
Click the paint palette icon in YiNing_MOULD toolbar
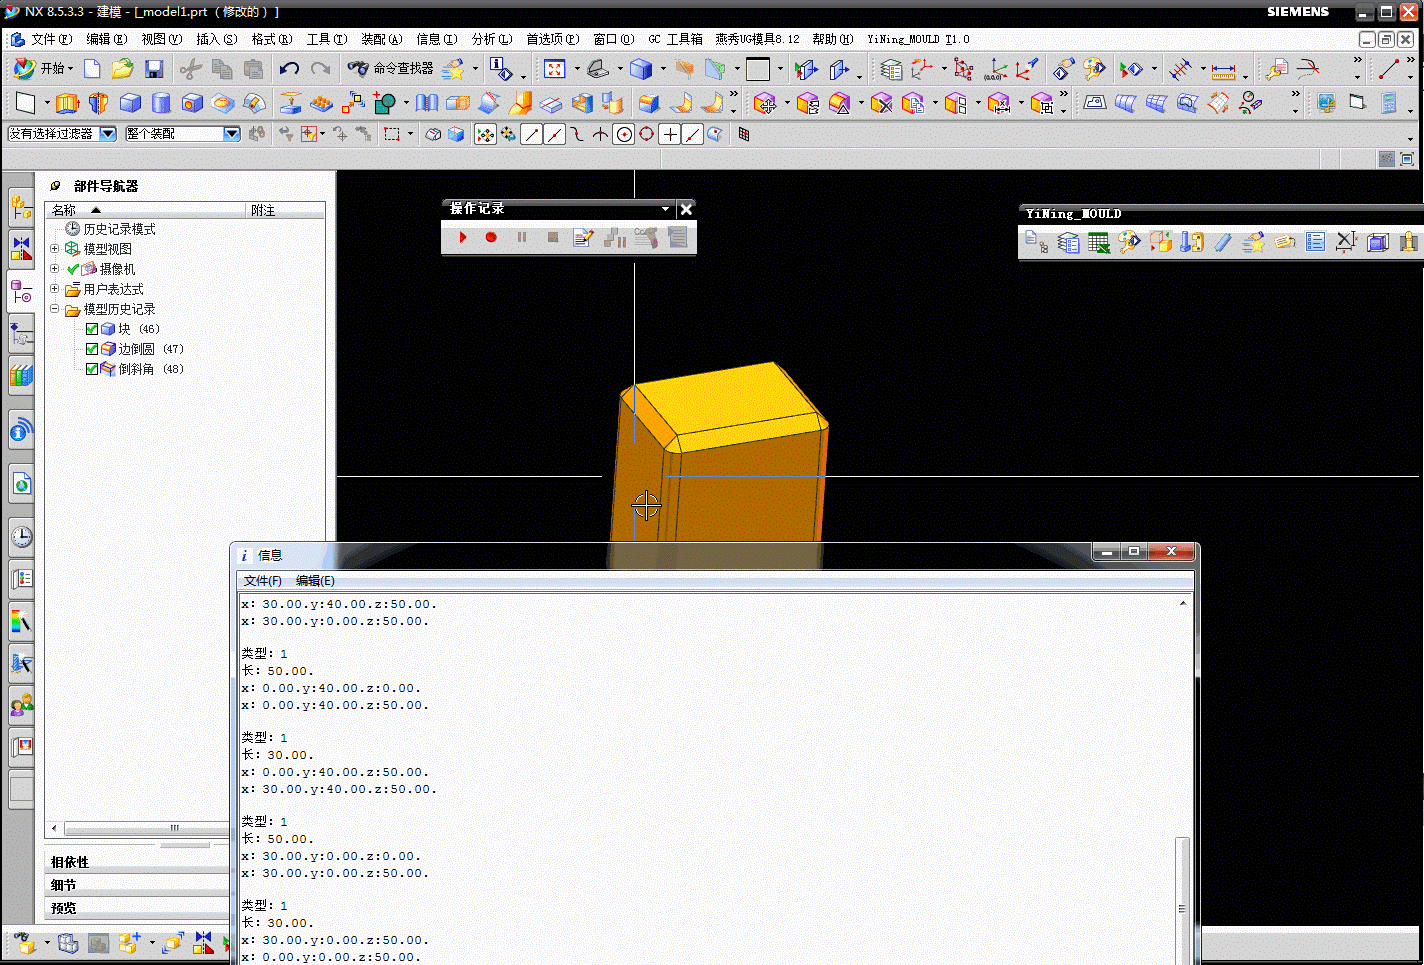[1129, 242]
